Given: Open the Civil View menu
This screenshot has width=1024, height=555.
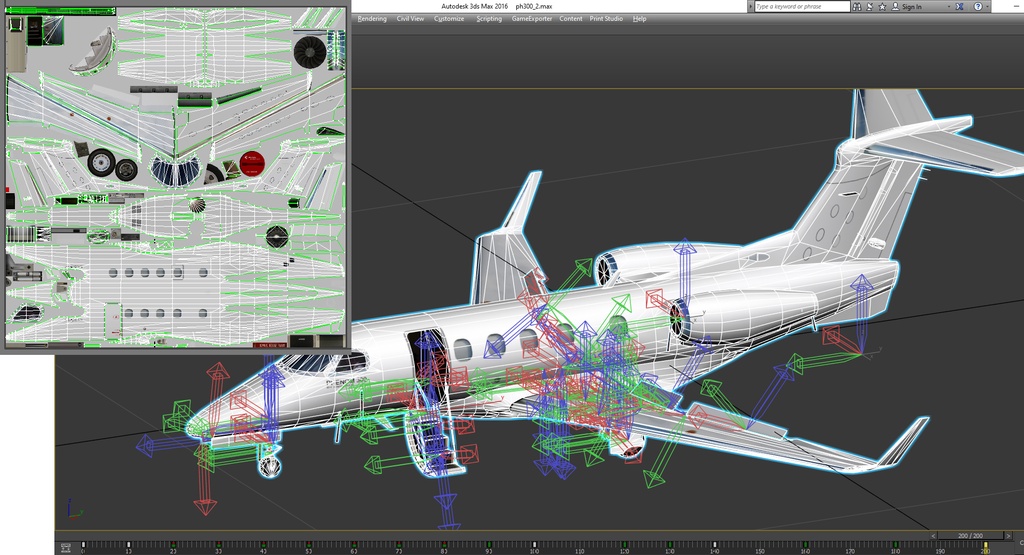Looking at the screenshot, I should [410, 19].
